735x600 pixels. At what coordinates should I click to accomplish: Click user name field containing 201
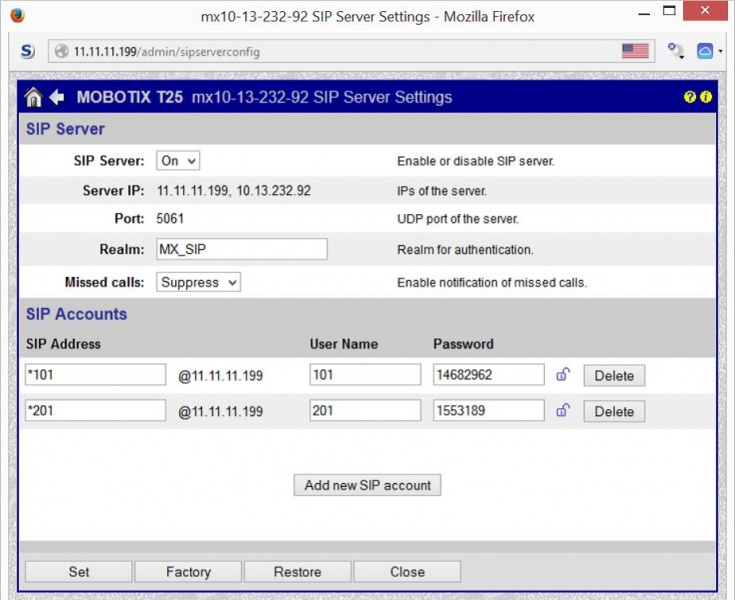click(x=365, y=411)
